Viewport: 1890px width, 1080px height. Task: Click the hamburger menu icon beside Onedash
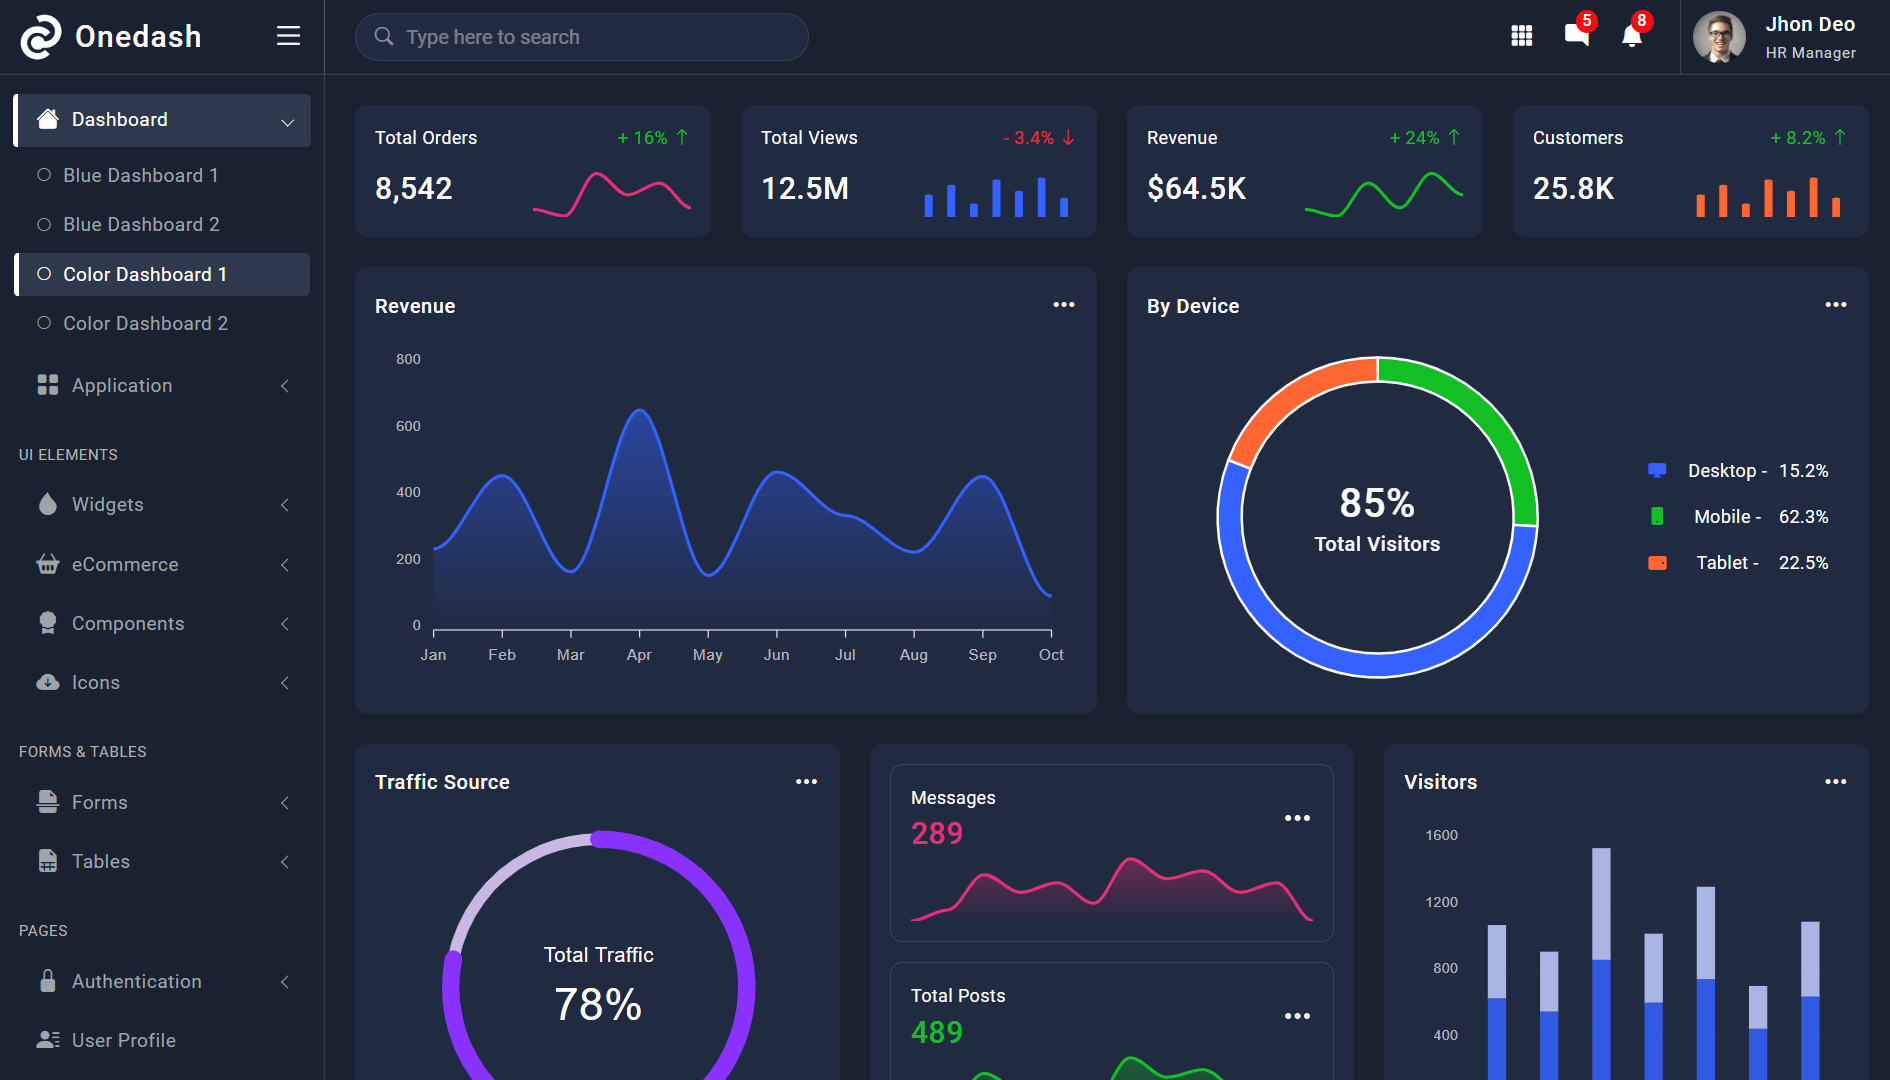pos(288,36)
